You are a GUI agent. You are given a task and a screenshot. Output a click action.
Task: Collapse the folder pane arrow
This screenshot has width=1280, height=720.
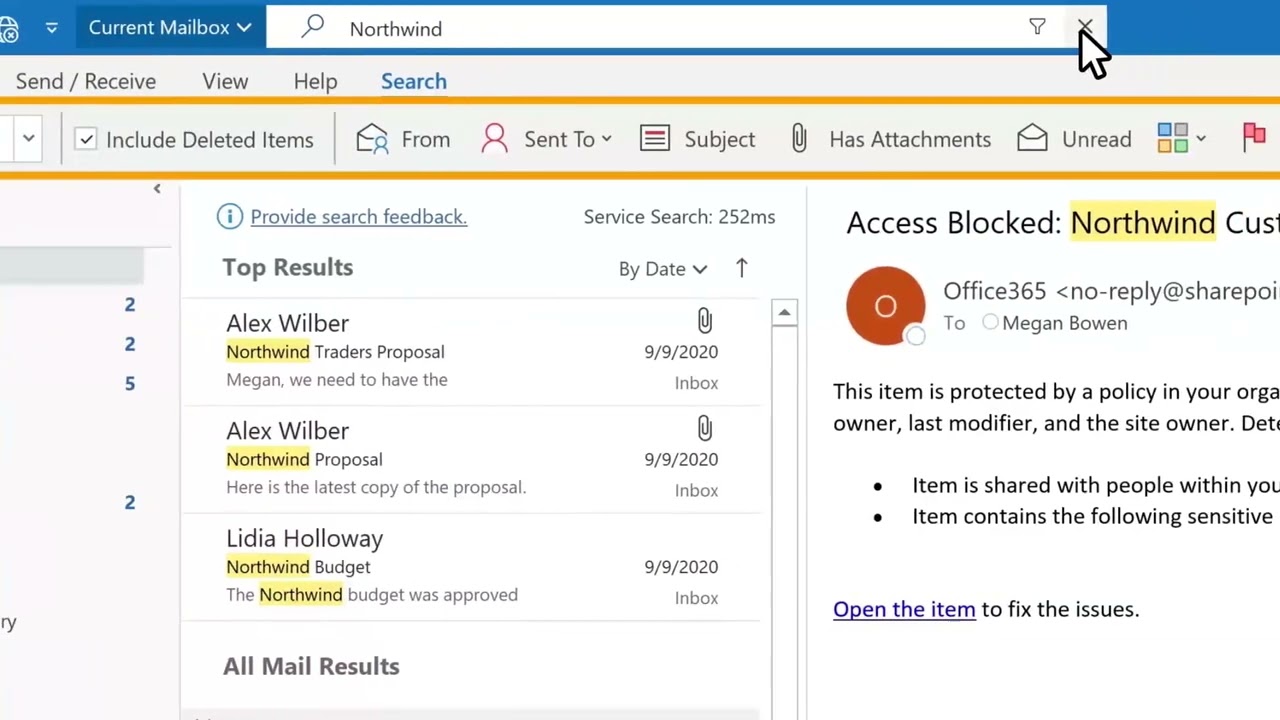point(157,189)
